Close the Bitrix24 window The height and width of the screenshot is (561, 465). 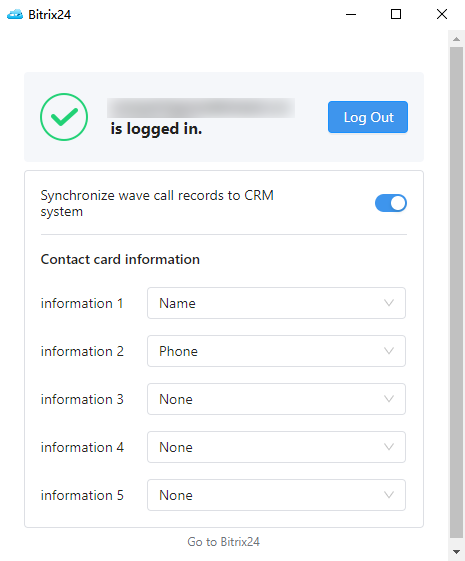coord(442,15)
